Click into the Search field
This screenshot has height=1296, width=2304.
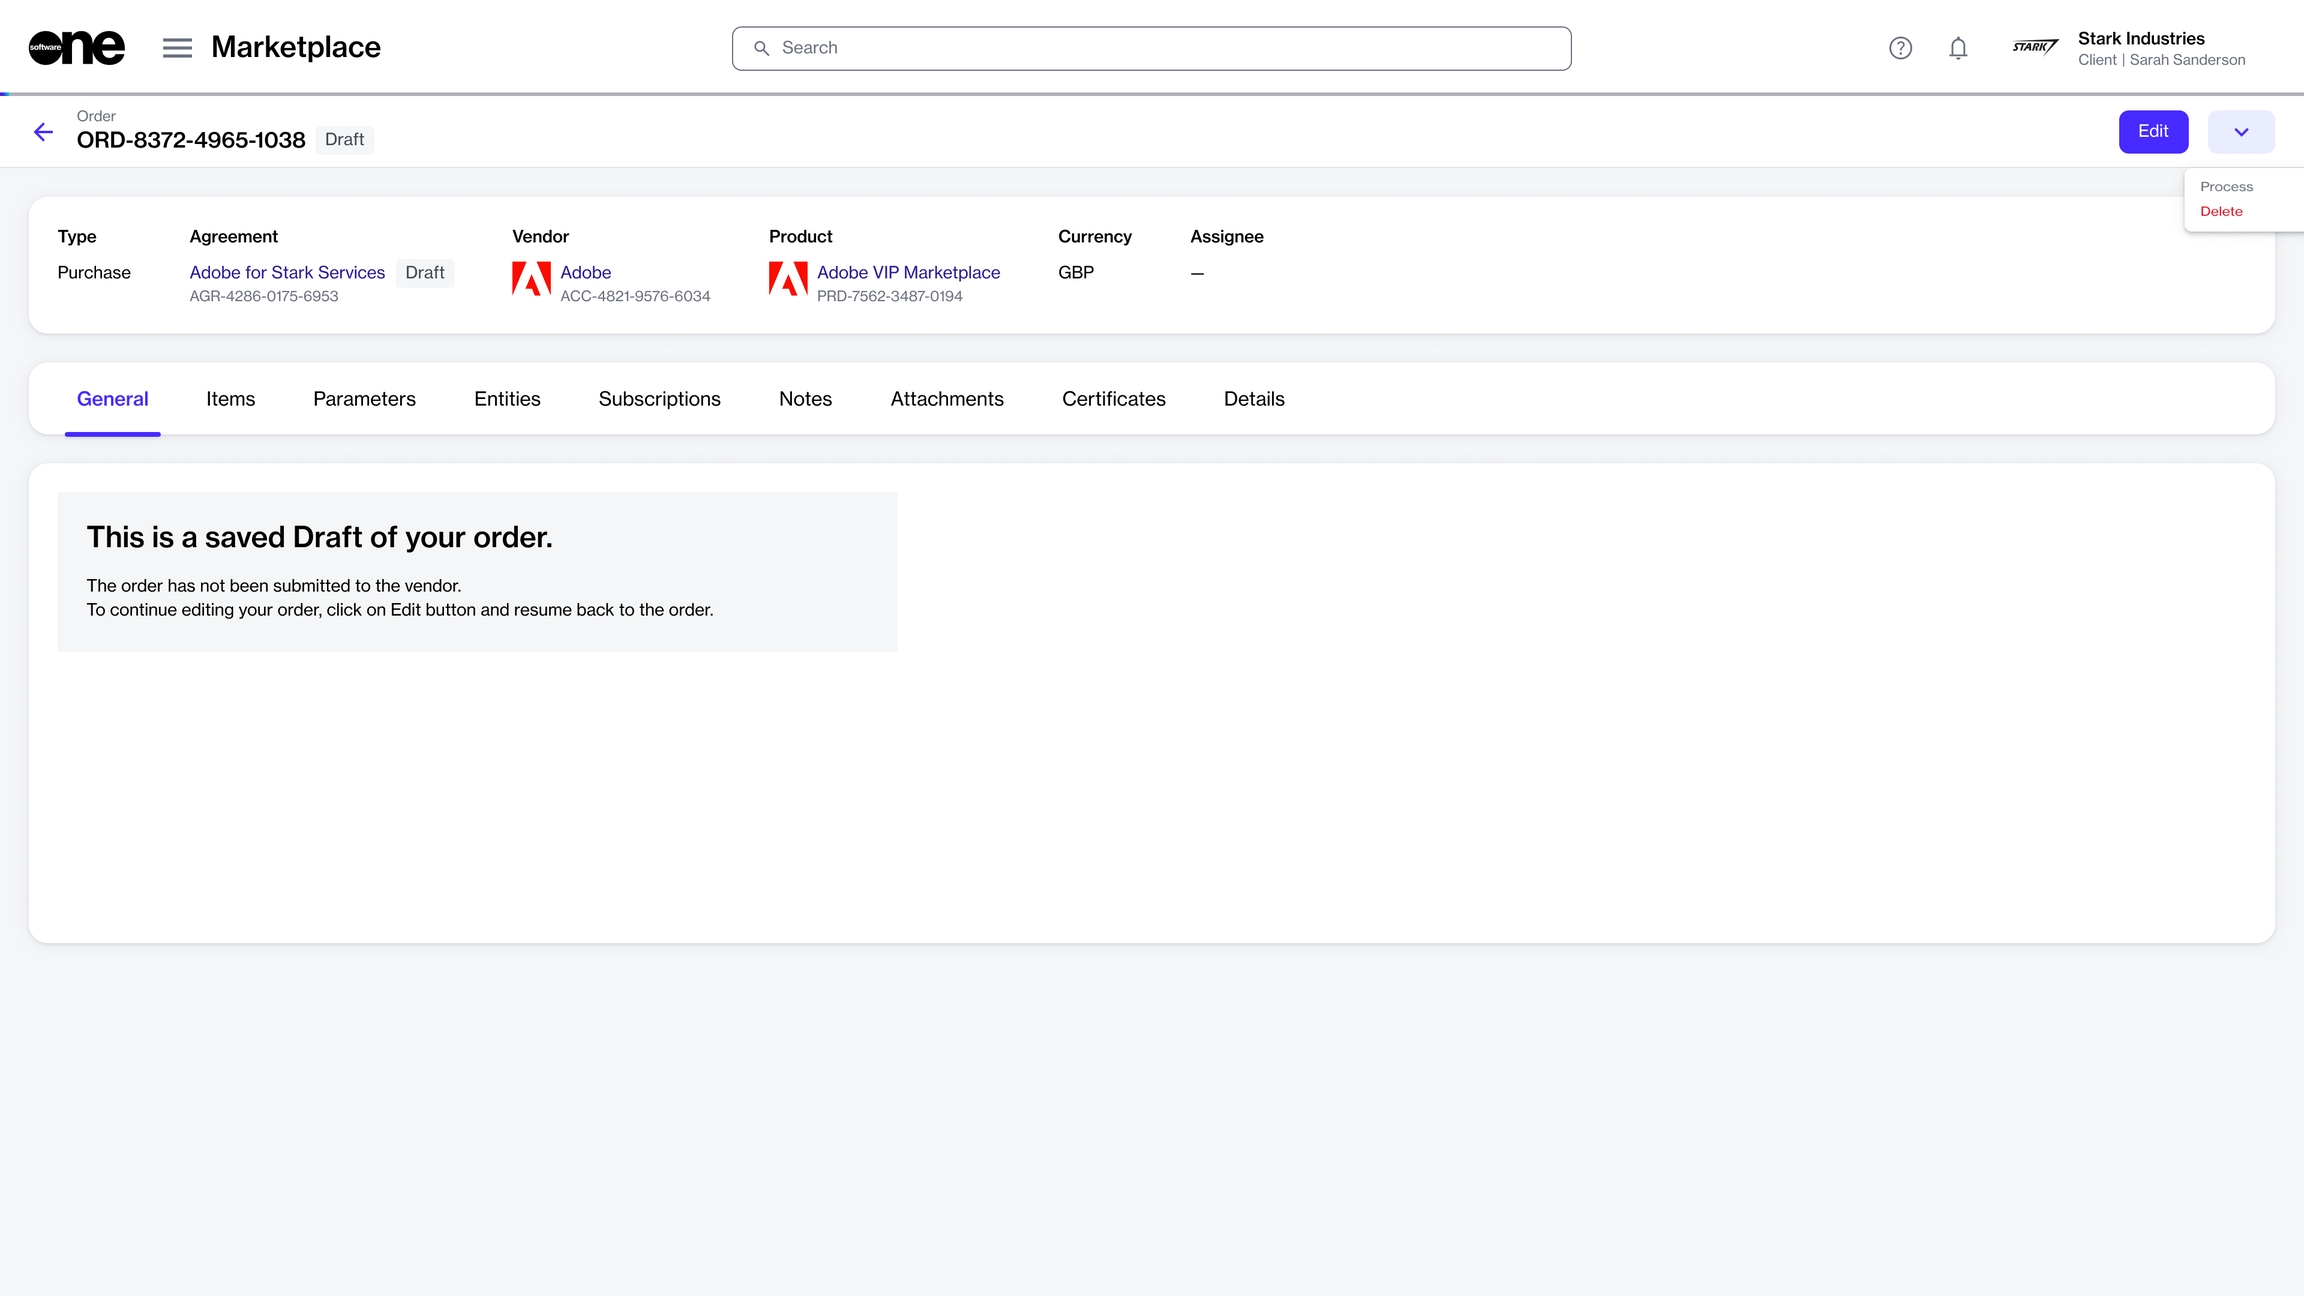point(1150,48)
